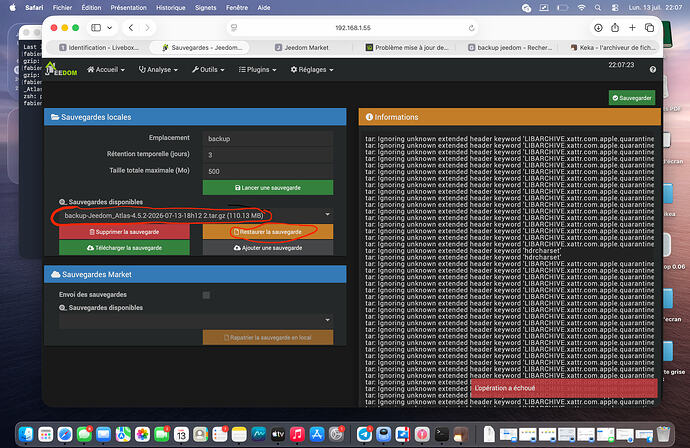Toggle Envoi des sauvegardes checkbox
Viewport: 690px width, 448px height.
206,295
